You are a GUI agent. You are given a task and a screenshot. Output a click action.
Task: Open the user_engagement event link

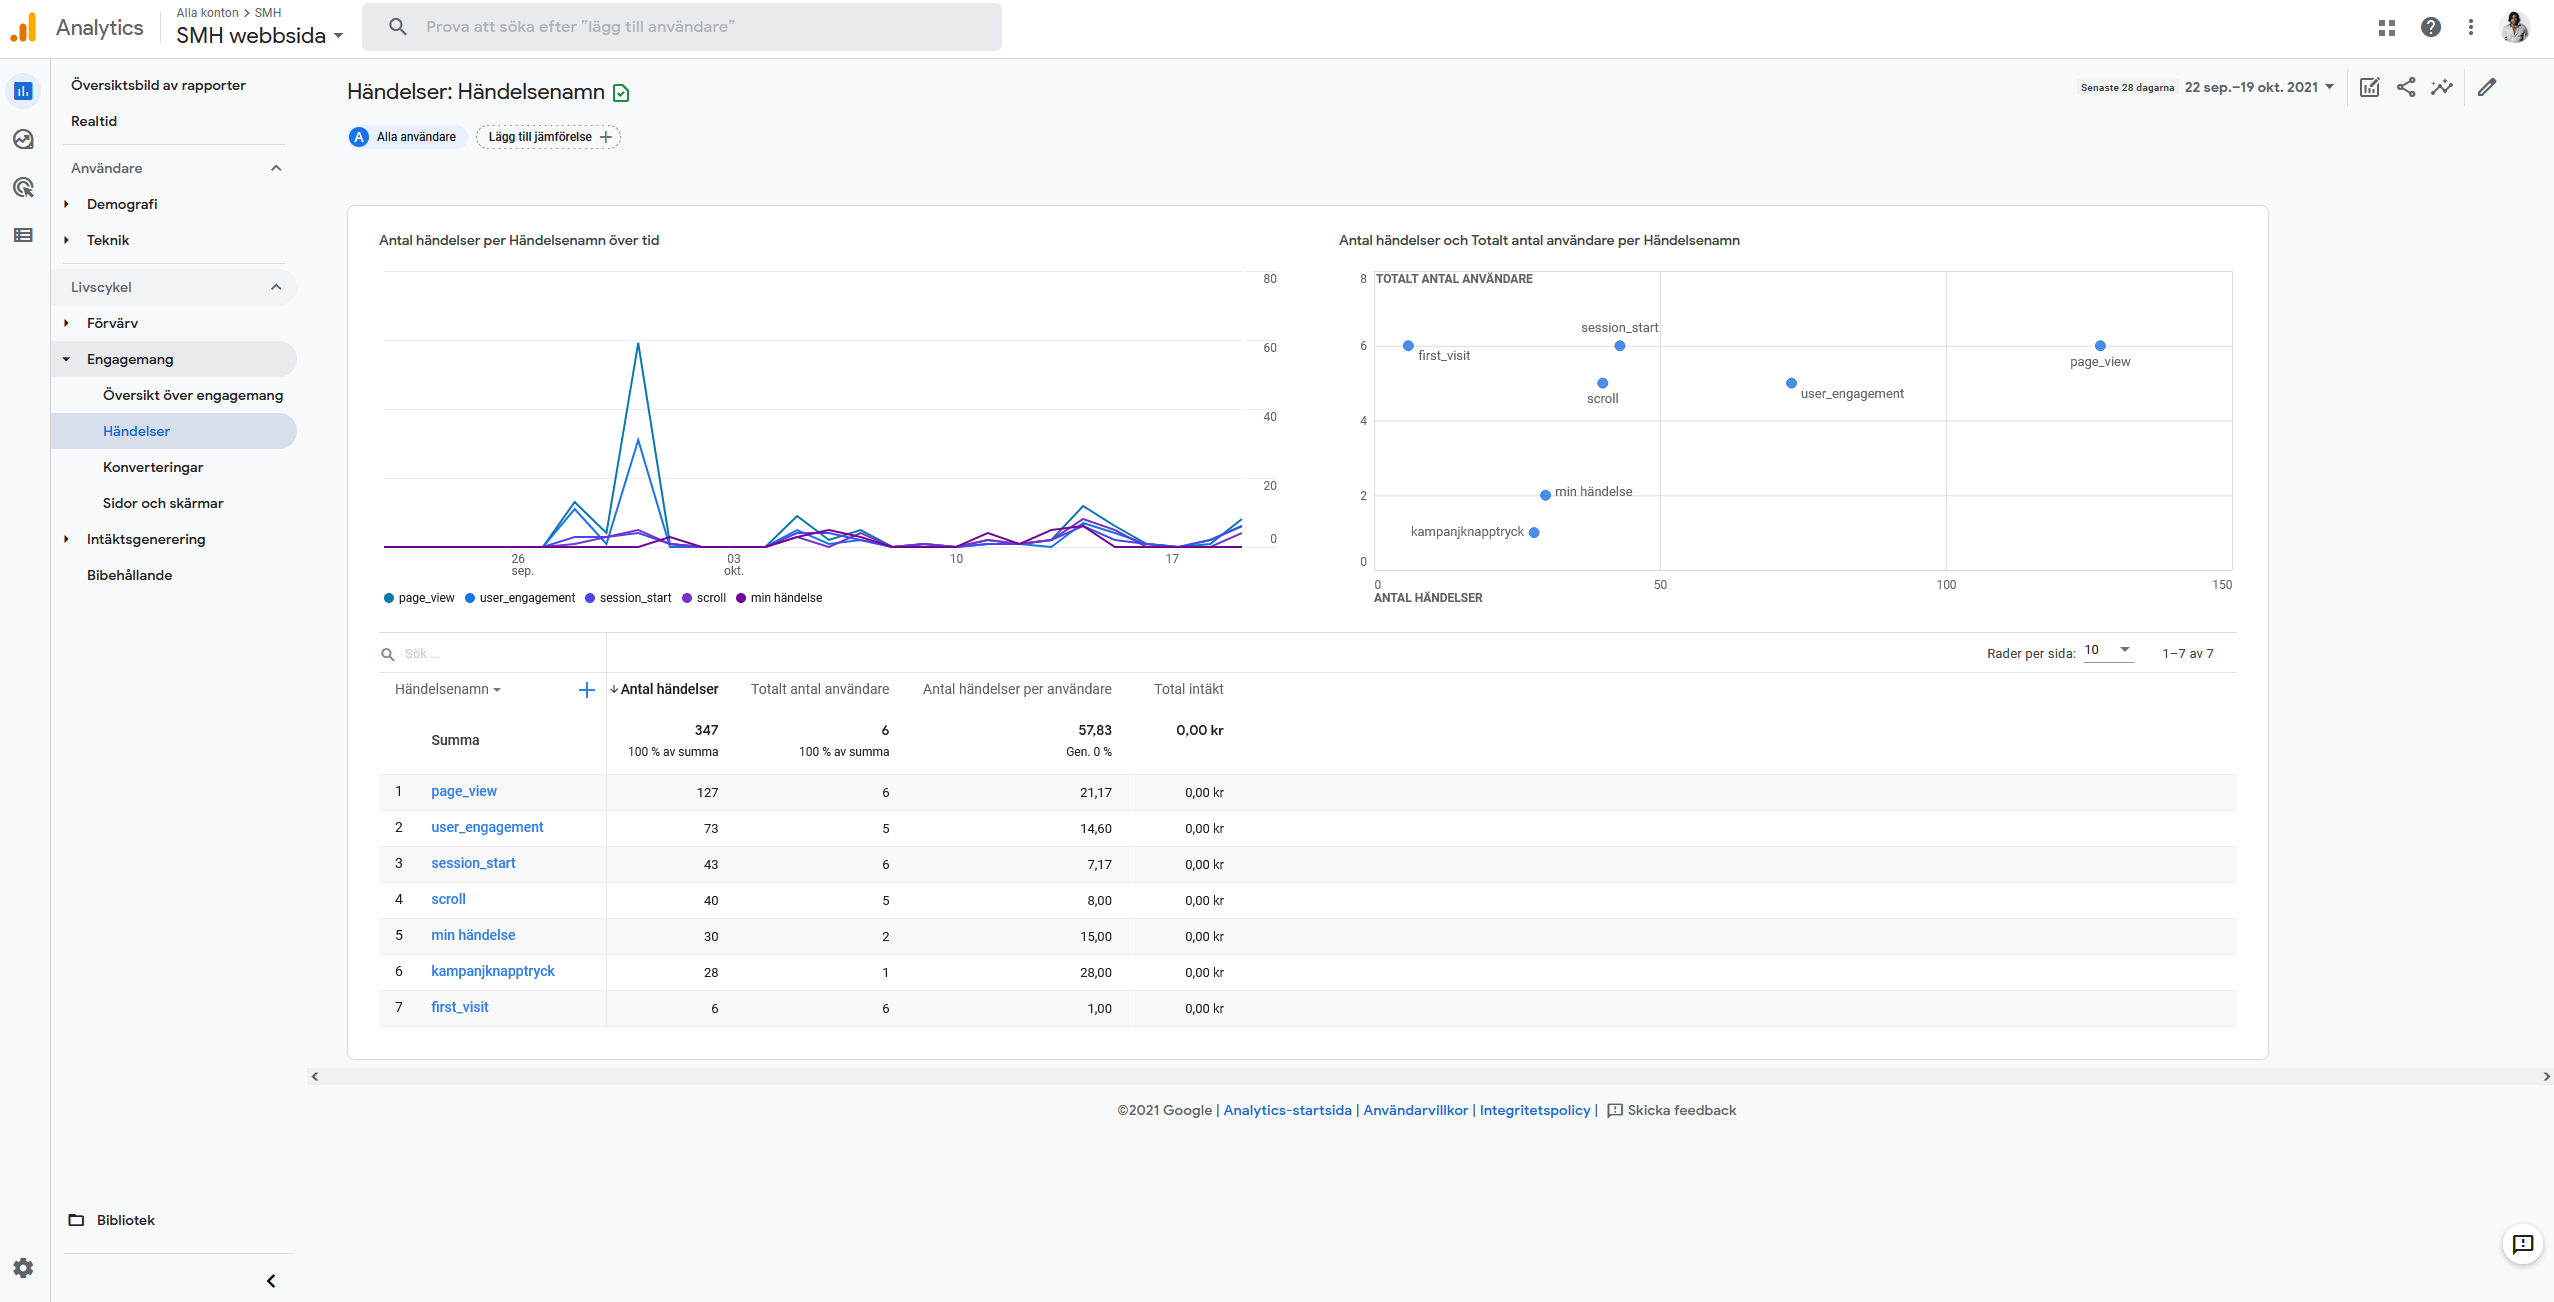tap(487, 827)
